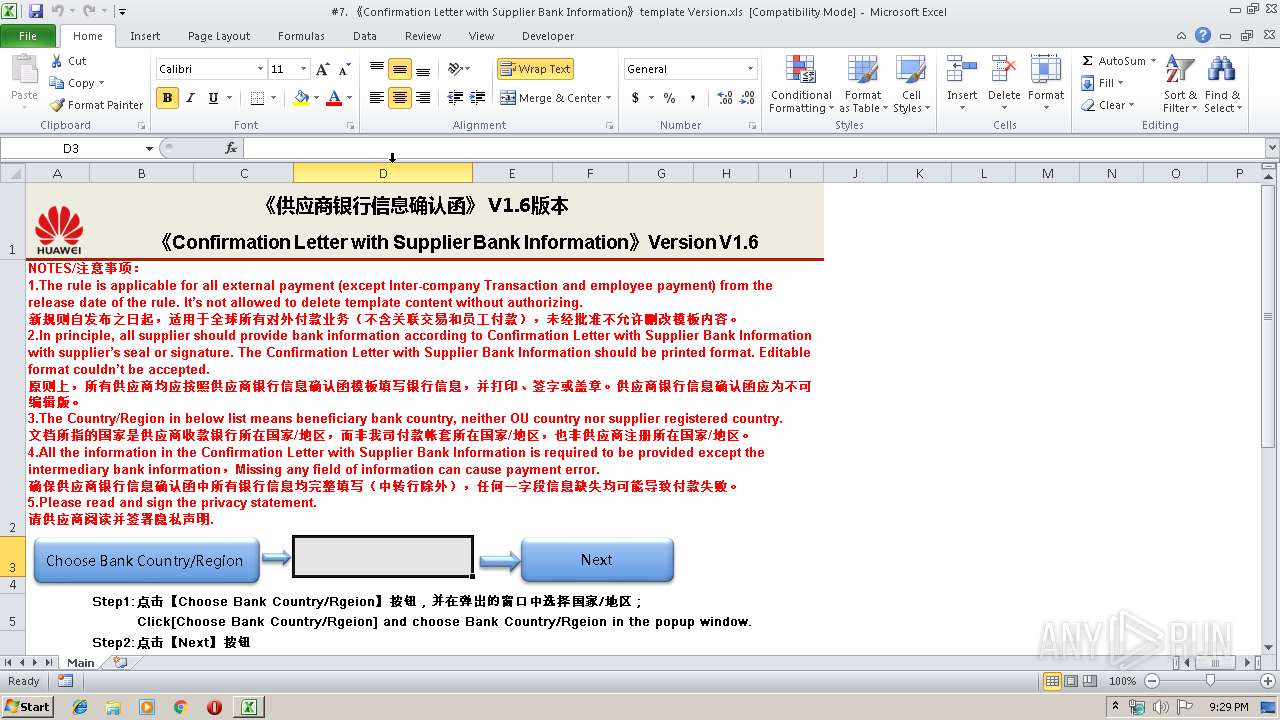Switch to the Data tab

365,36
